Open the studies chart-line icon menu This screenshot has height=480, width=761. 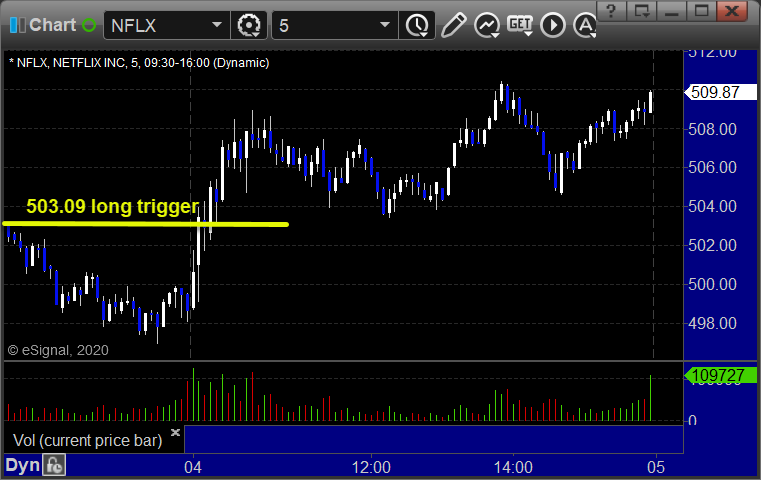(487, 25)
